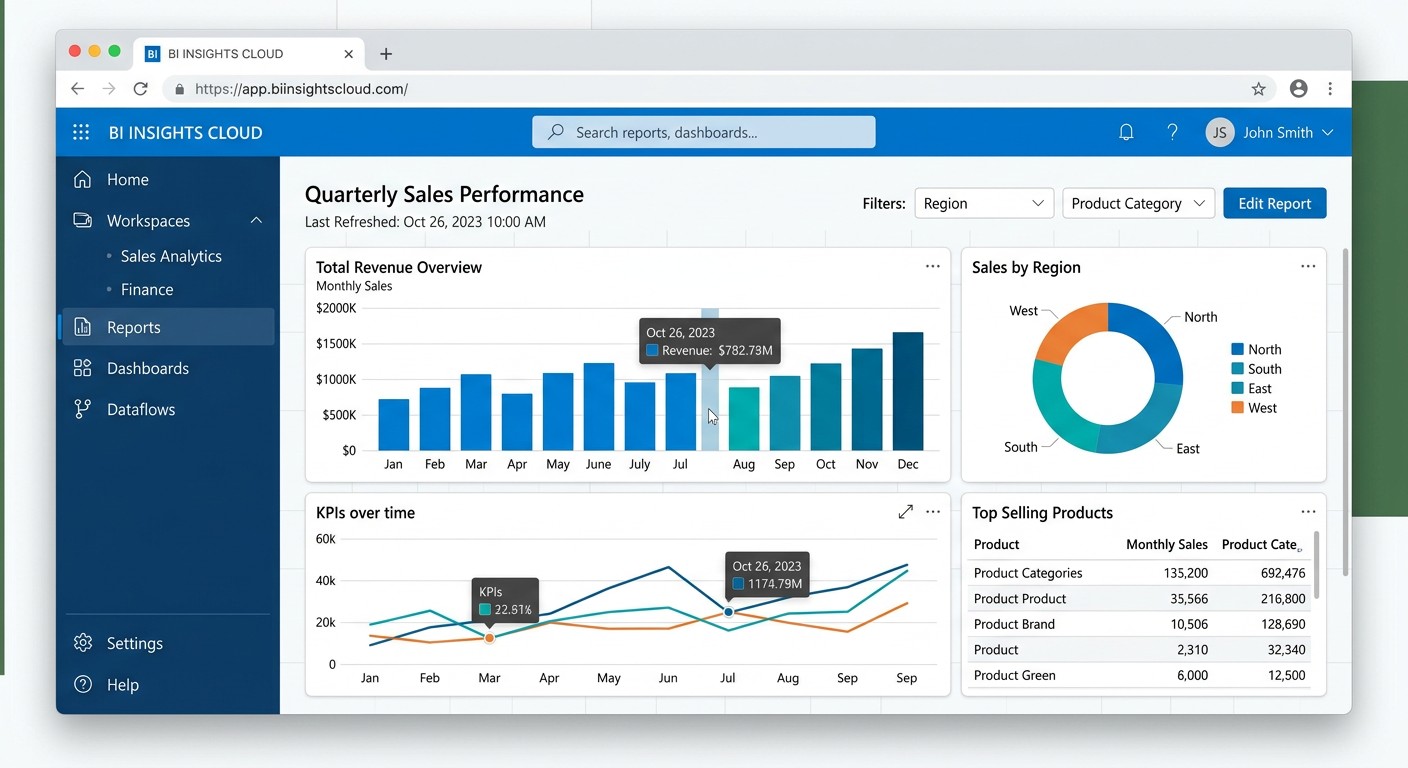Go back in browser
Viewport: 1408px width, 768px height.
(77, 89)
